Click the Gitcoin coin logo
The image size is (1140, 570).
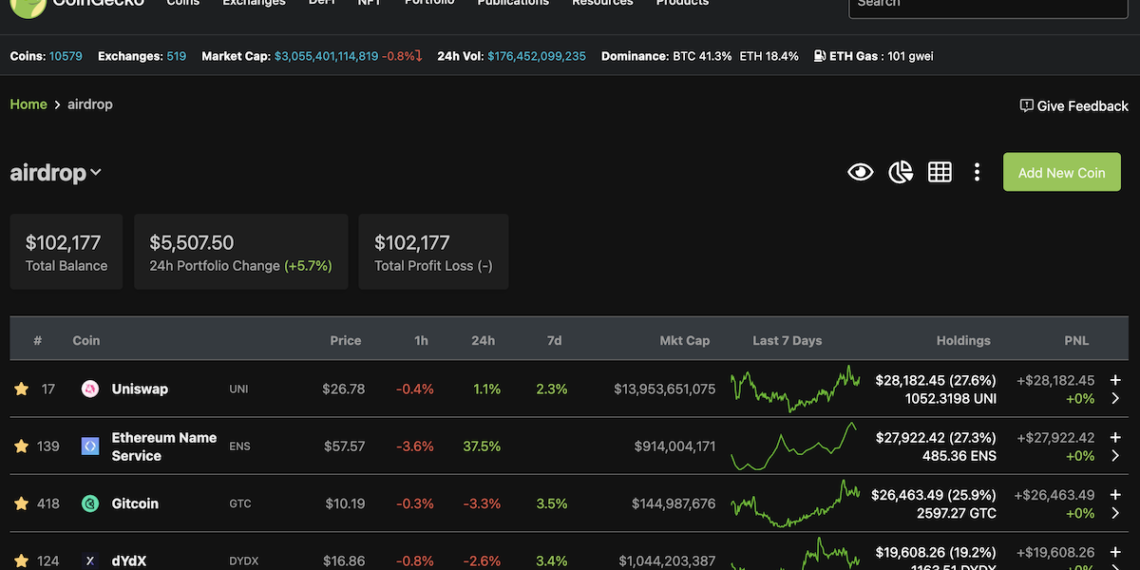coord(90,503)
